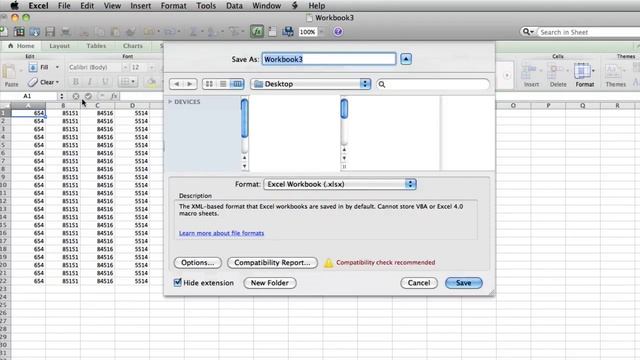Click the Save As filename field
Viewport: 640px width, 360px height.
pyautogui.click(x=329, y=59)
